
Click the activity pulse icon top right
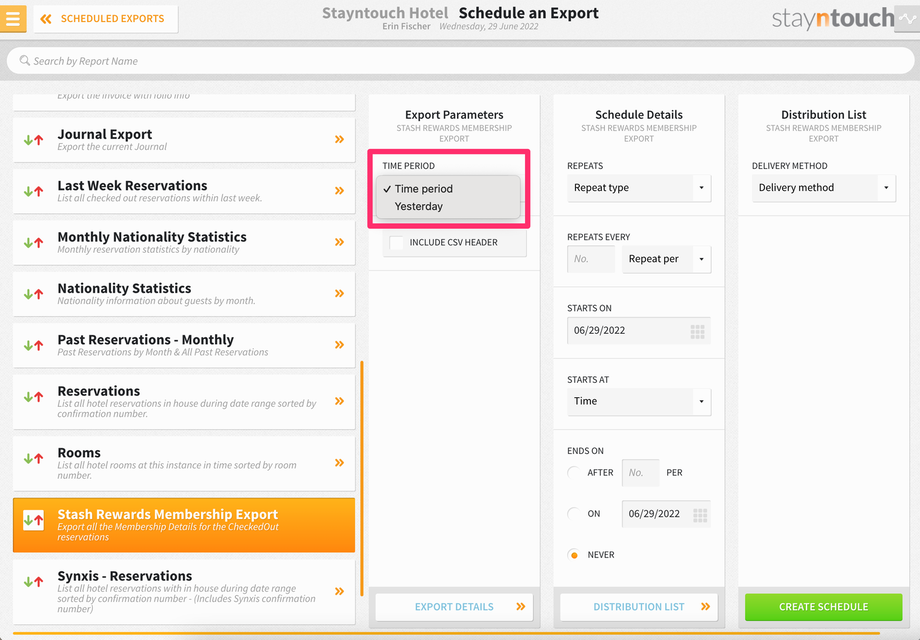pos(907,19)
